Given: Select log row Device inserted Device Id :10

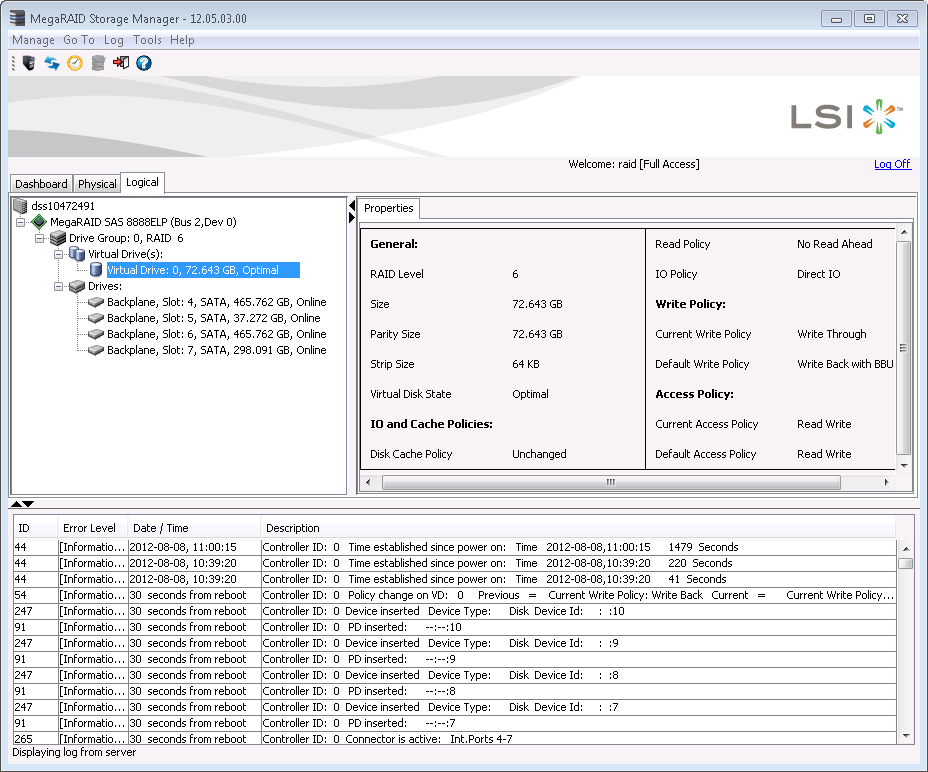Looking at the screenshot, I should click(x=455, y=611).
